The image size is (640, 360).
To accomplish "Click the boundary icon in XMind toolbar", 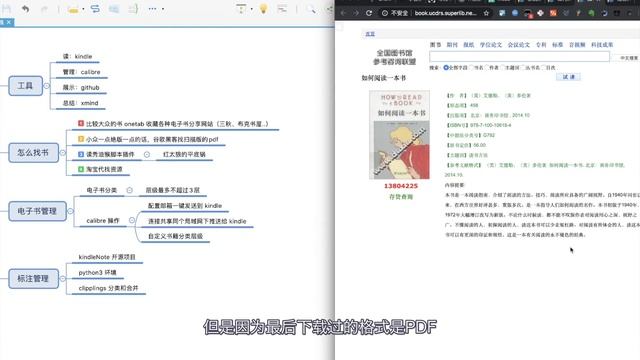I will 114,9.
